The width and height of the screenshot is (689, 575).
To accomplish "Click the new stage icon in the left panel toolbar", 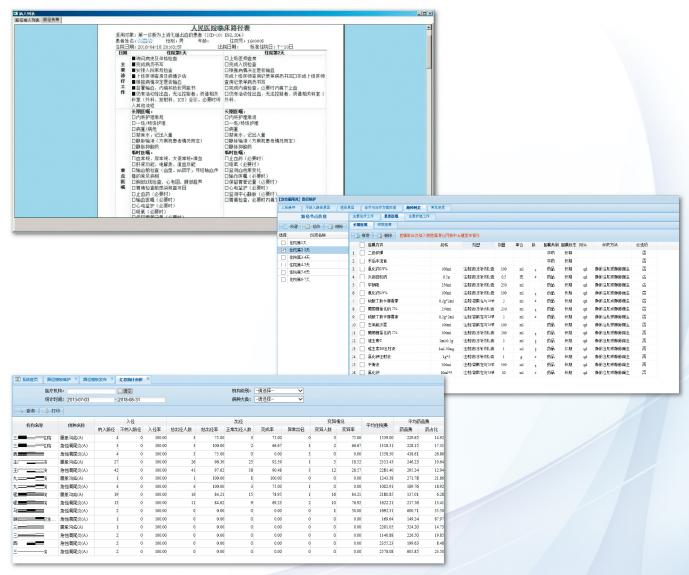I will [x=285, y=227].
